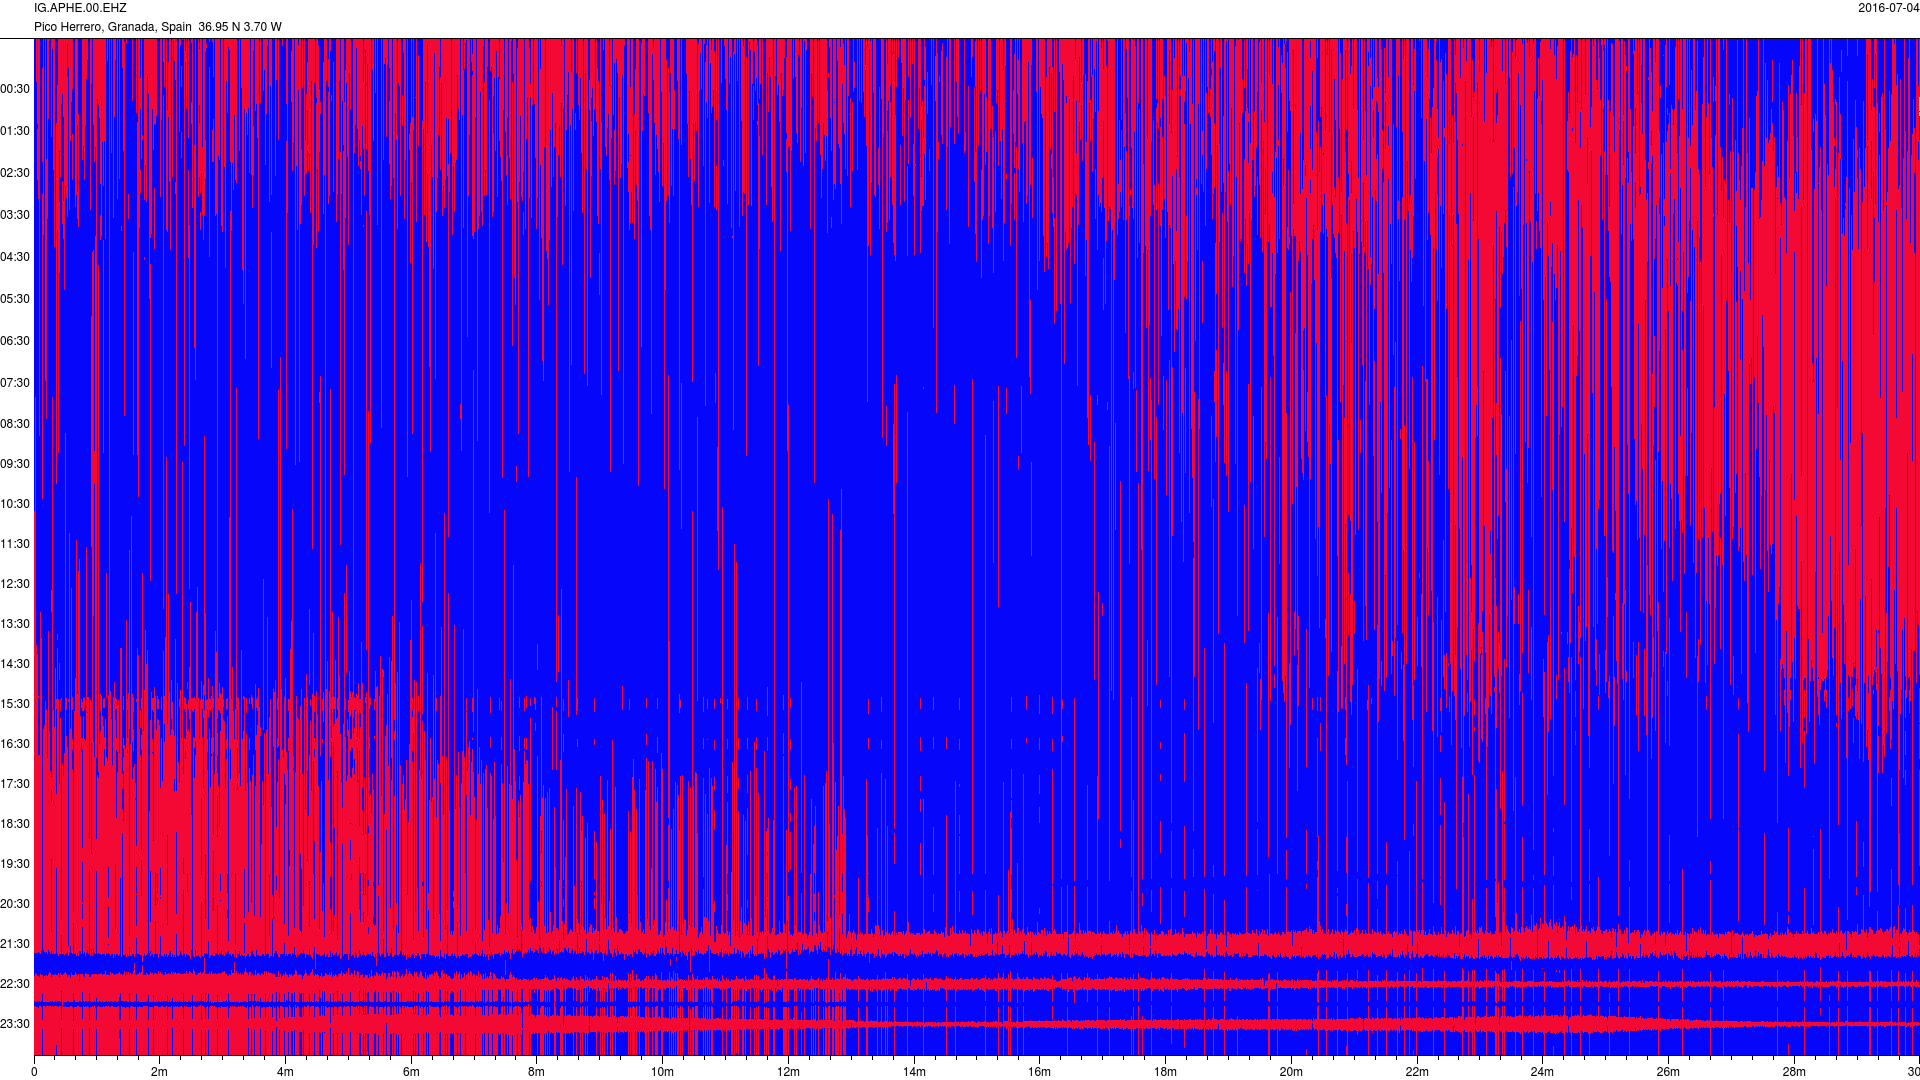Click the 16m axis tick label
Screen dimensions: 1920x1080
point(1039,1072)
